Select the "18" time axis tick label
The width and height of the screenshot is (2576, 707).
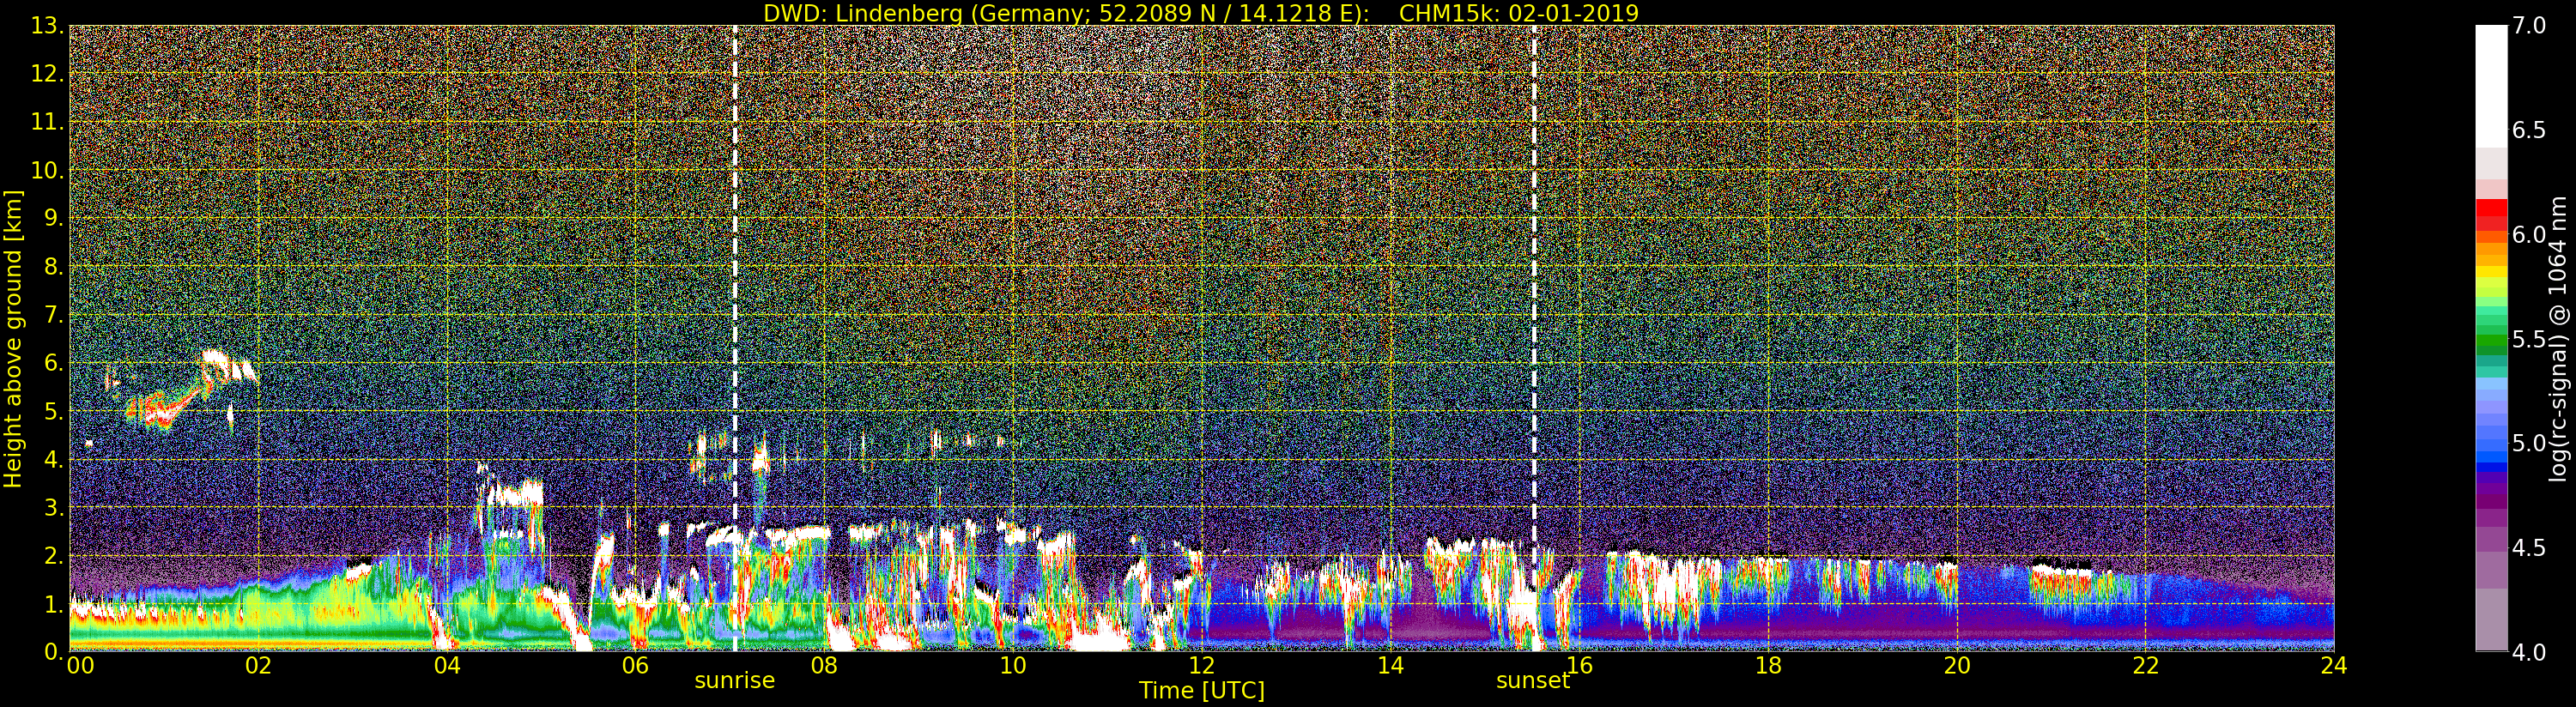tap(1768, 666)
